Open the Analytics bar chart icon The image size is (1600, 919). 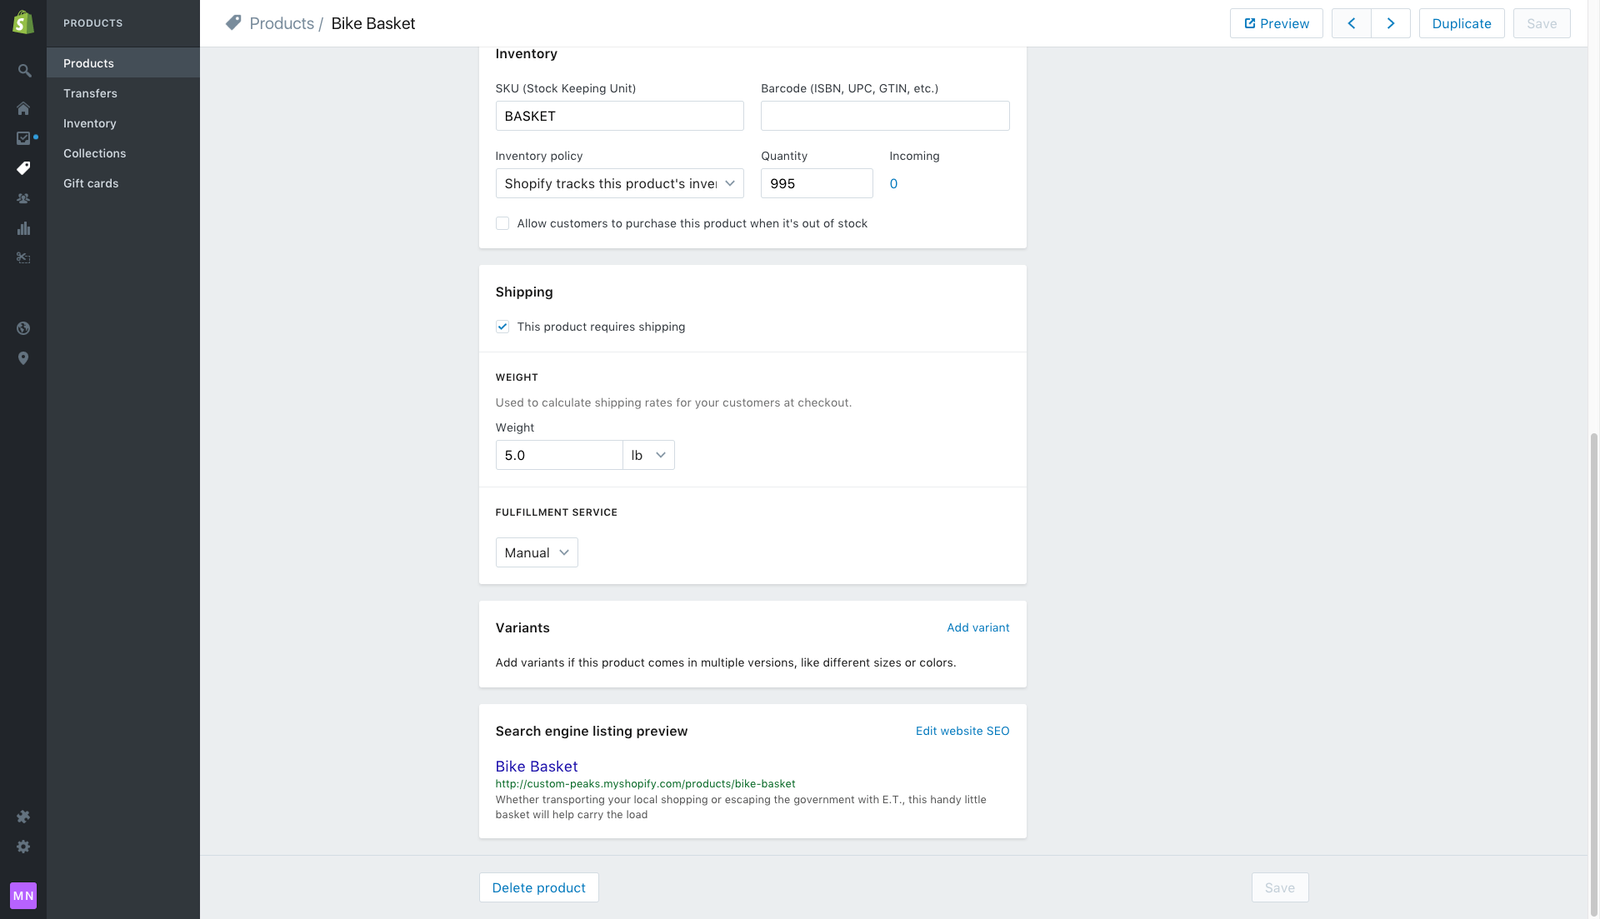(23, 228)
